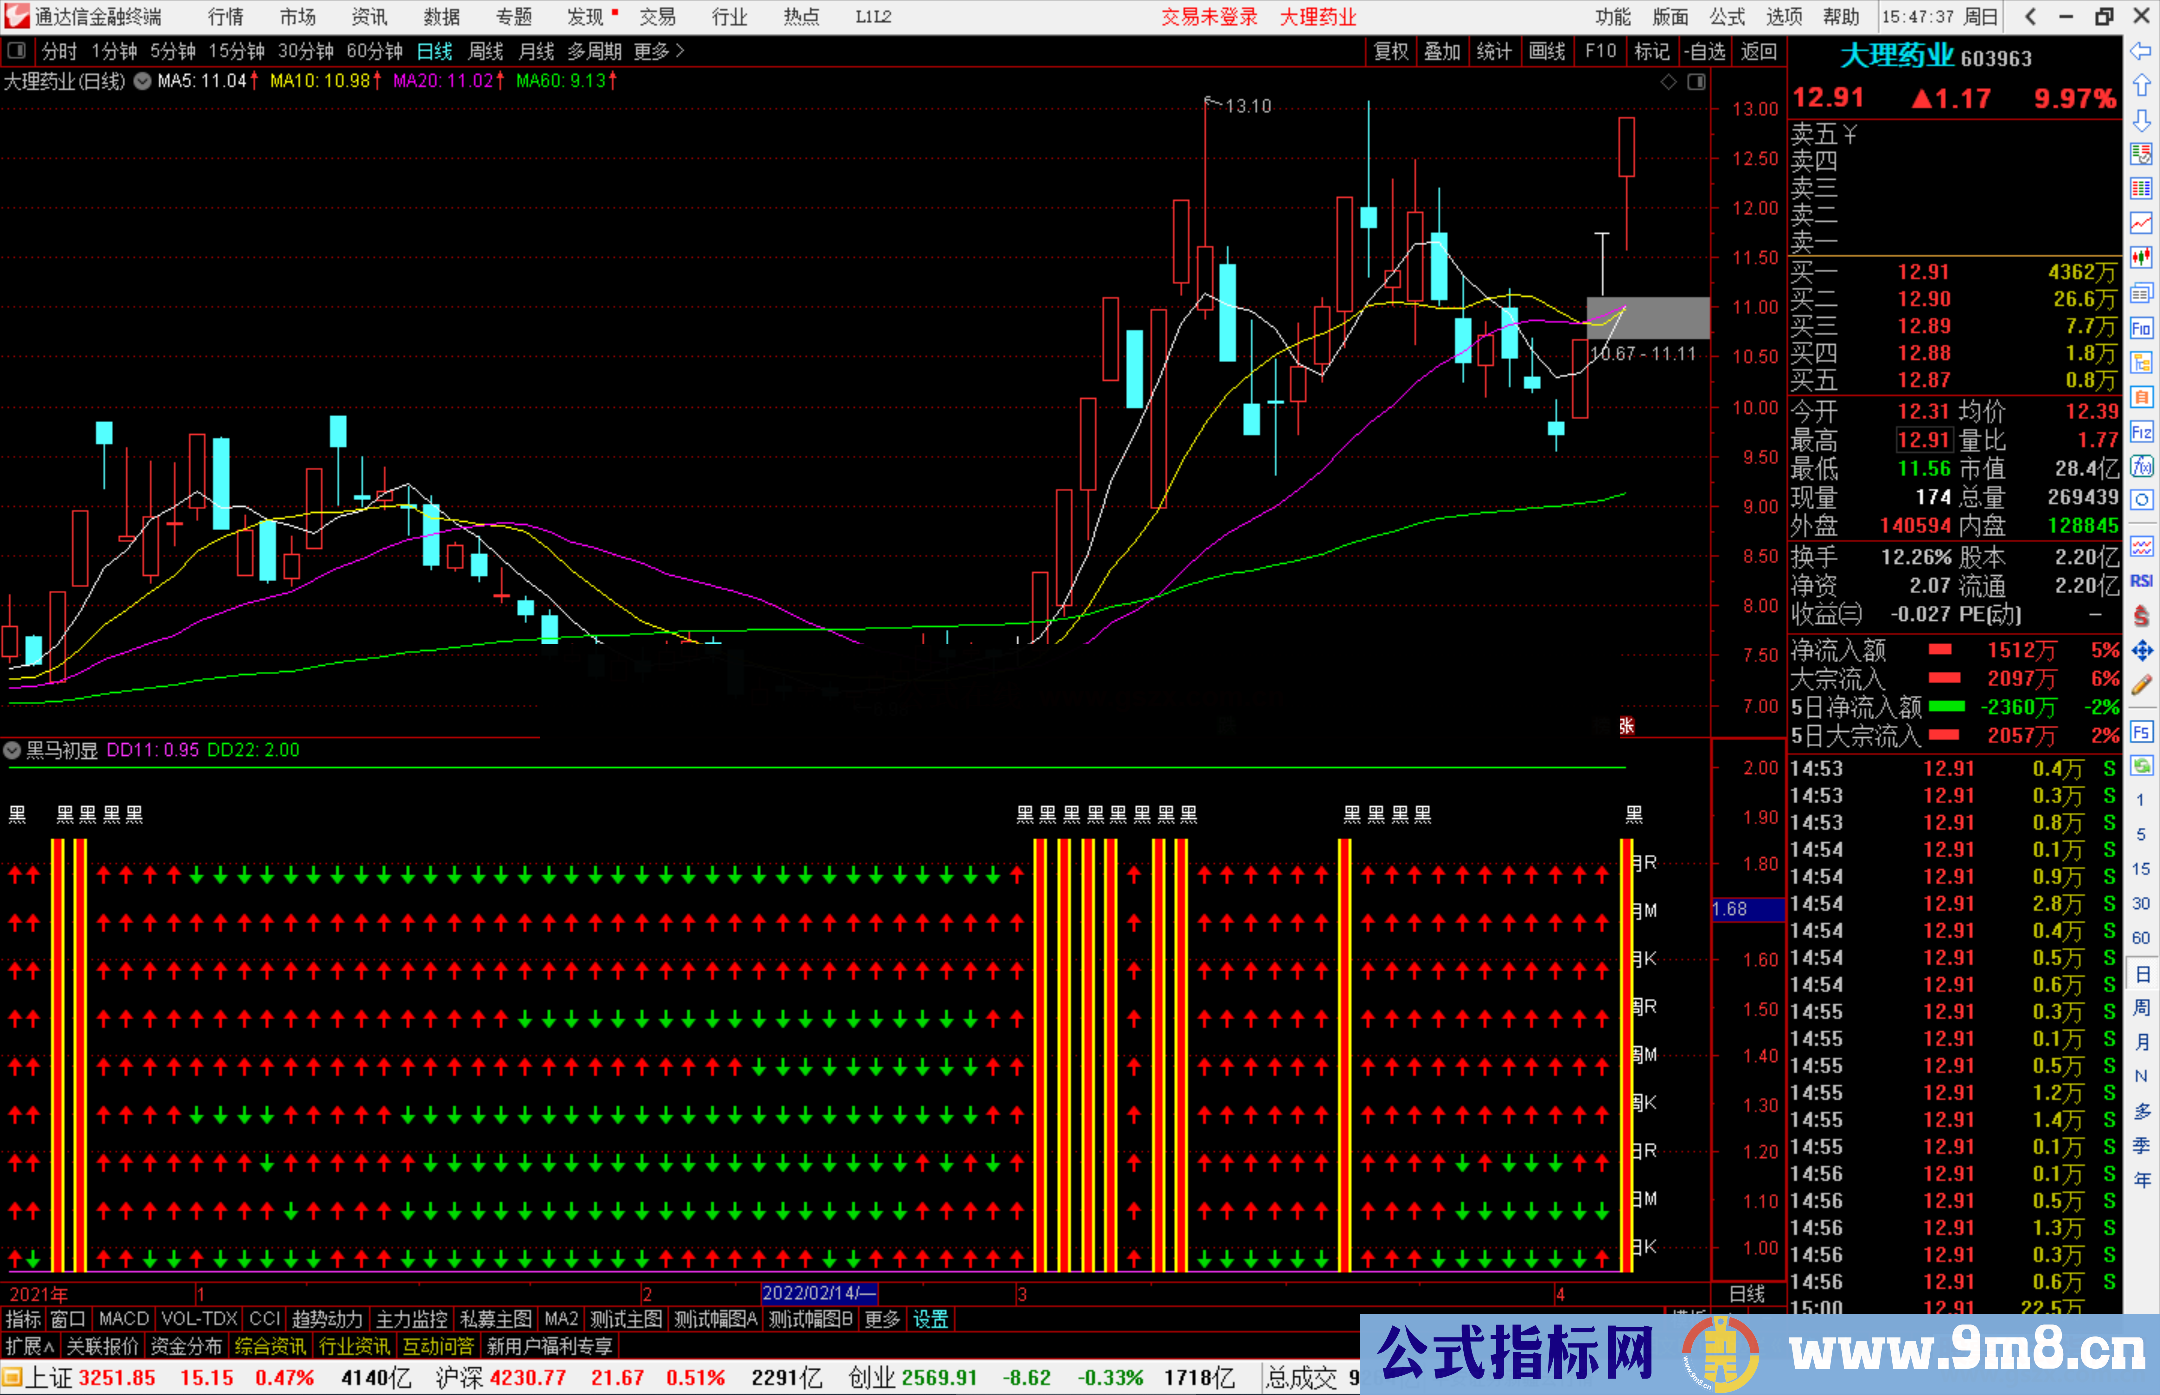Viewport: 2160px width, 1395px height.
Task: Click the f(x) formula sidebar icon
Action: click(x=2141, y=466)
